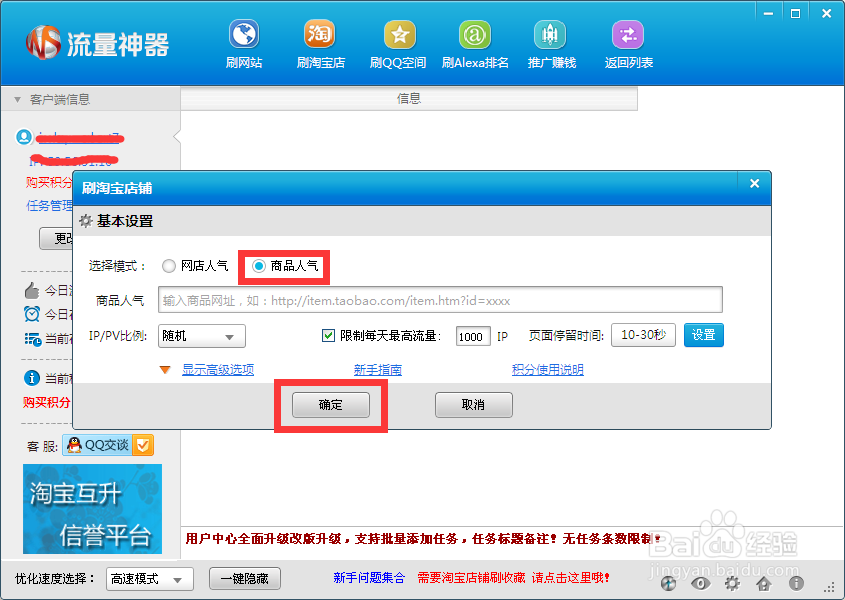Click the 一键隐藏 button

(245, 579)
